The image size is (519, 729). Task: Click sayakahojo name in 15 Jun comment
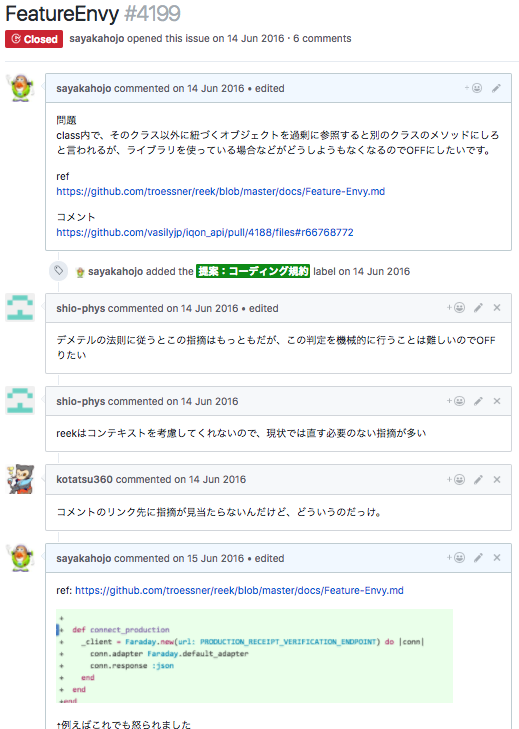pos(84,558)
